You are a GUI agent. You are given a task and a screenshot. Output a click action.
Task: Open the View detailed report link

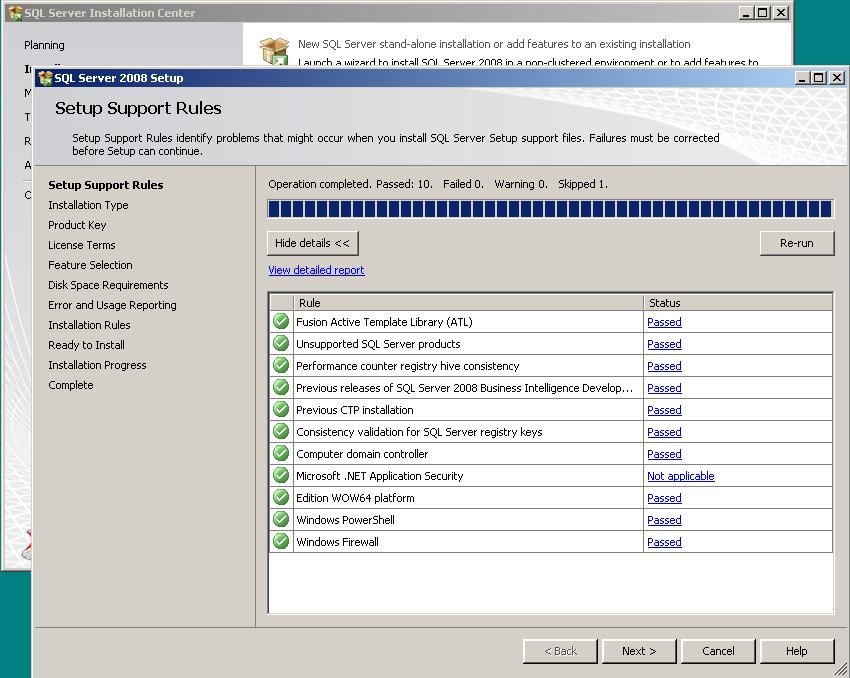coord(316,270)
